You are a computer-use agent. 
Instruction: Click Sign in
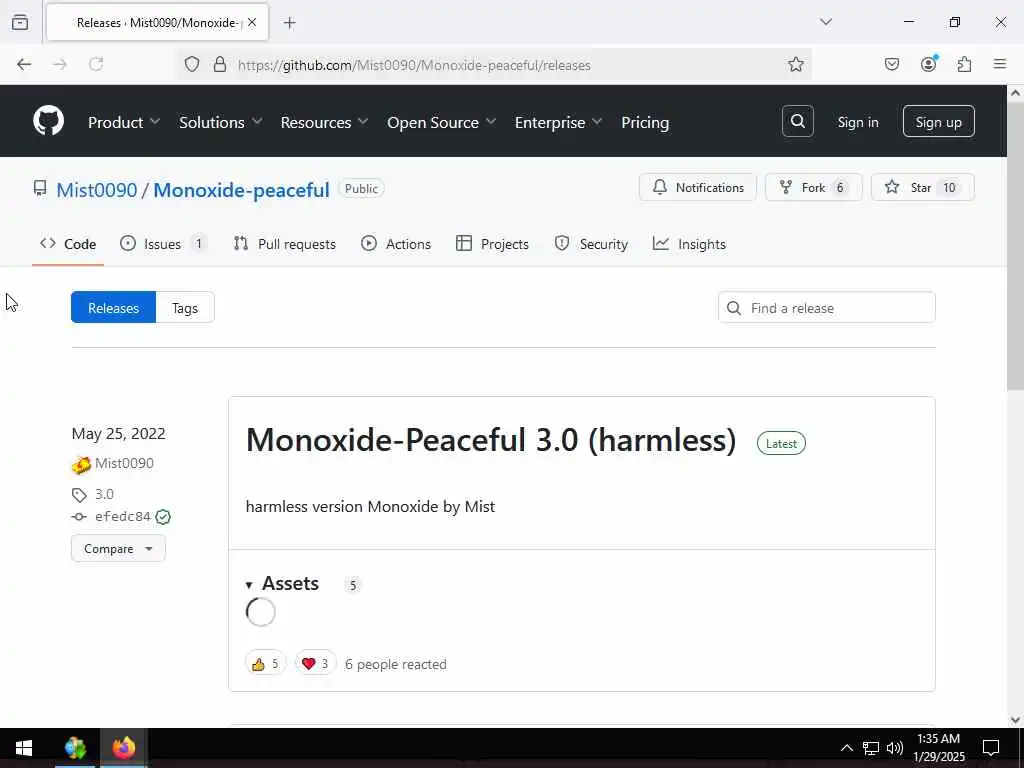(x=857, y=122)
